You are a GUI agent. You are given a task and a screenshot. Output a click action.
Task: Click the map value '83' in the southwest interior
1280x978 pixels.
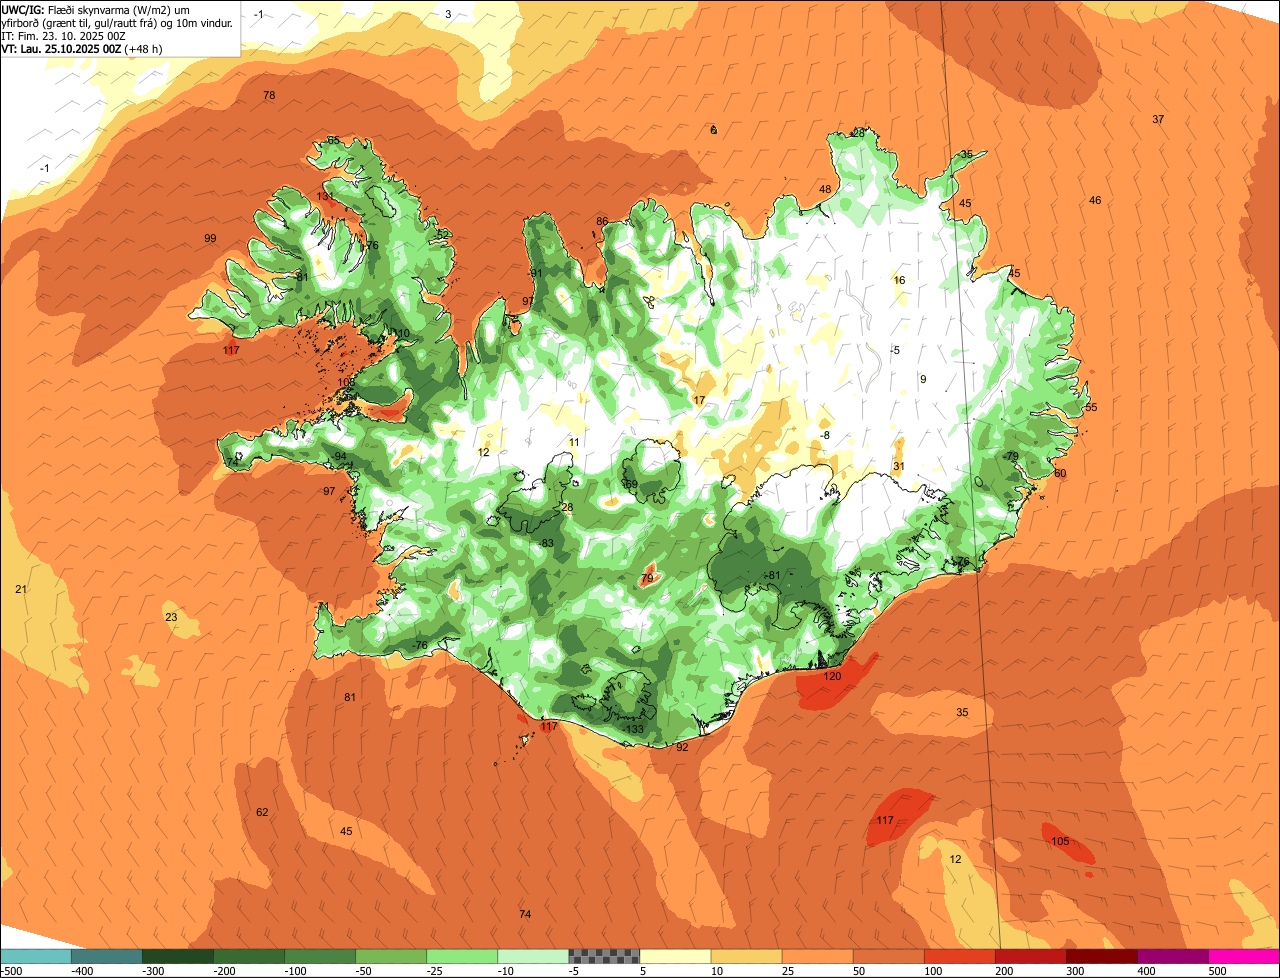click(547, 543)
